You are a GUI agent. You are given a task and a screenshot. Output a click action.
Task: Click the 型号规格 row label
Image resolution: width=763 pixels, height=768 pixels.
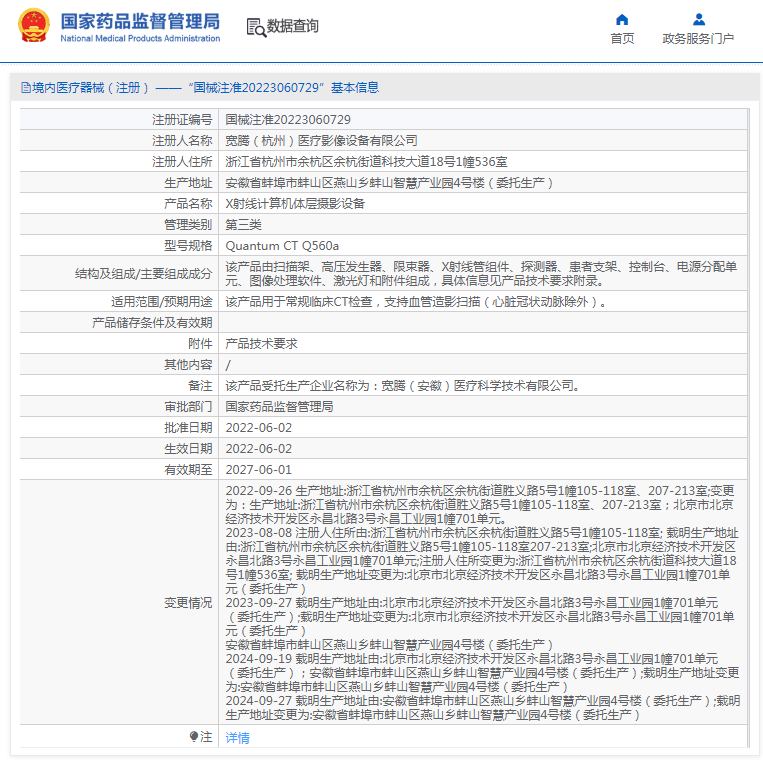(x=188, y=245)
